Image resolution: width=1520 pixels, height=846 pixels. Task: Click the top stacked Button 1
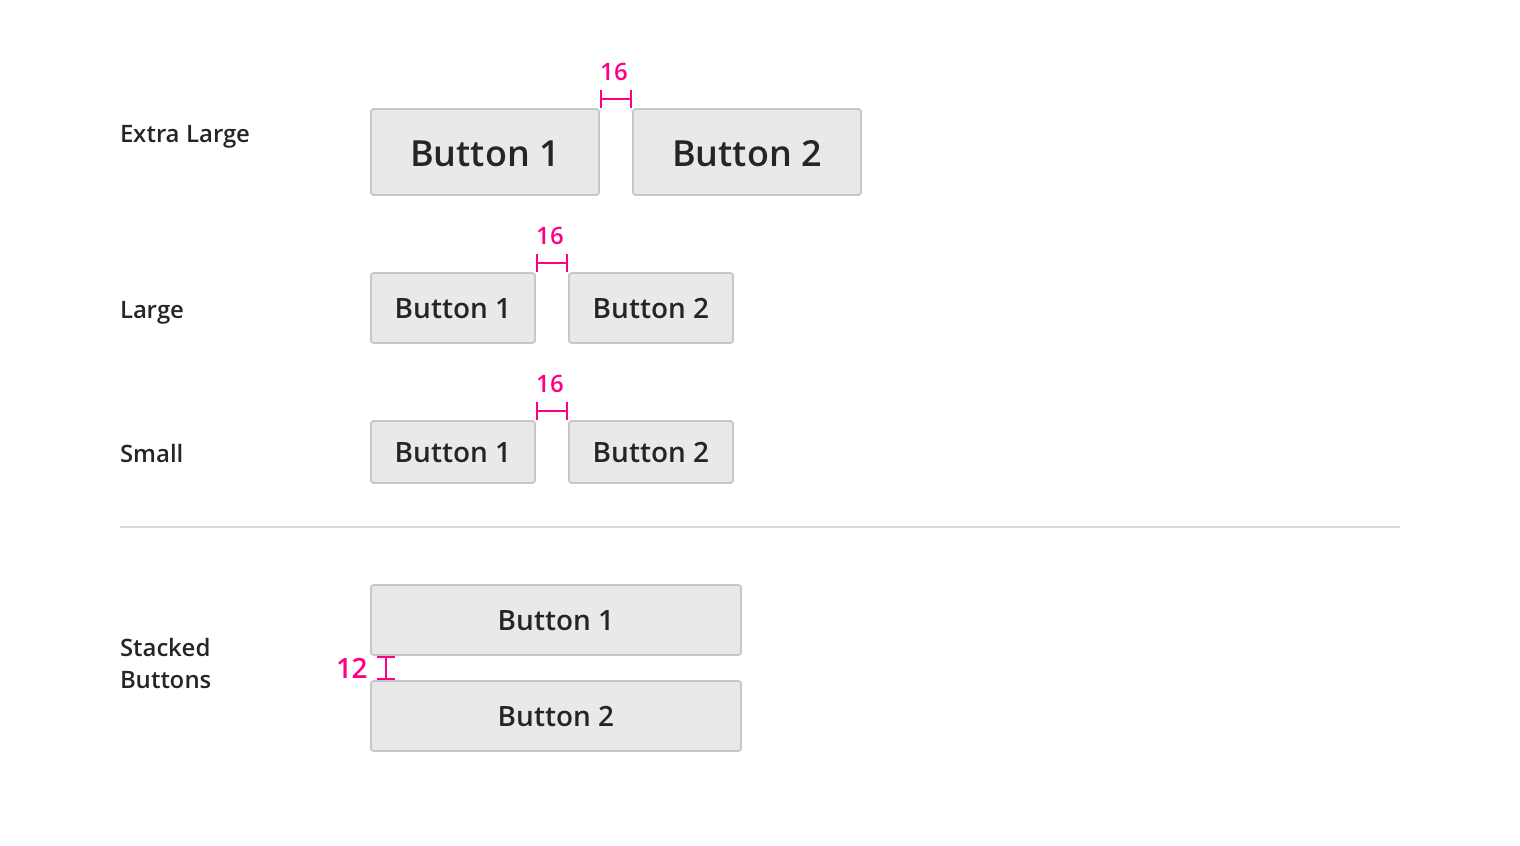point(556,620)
